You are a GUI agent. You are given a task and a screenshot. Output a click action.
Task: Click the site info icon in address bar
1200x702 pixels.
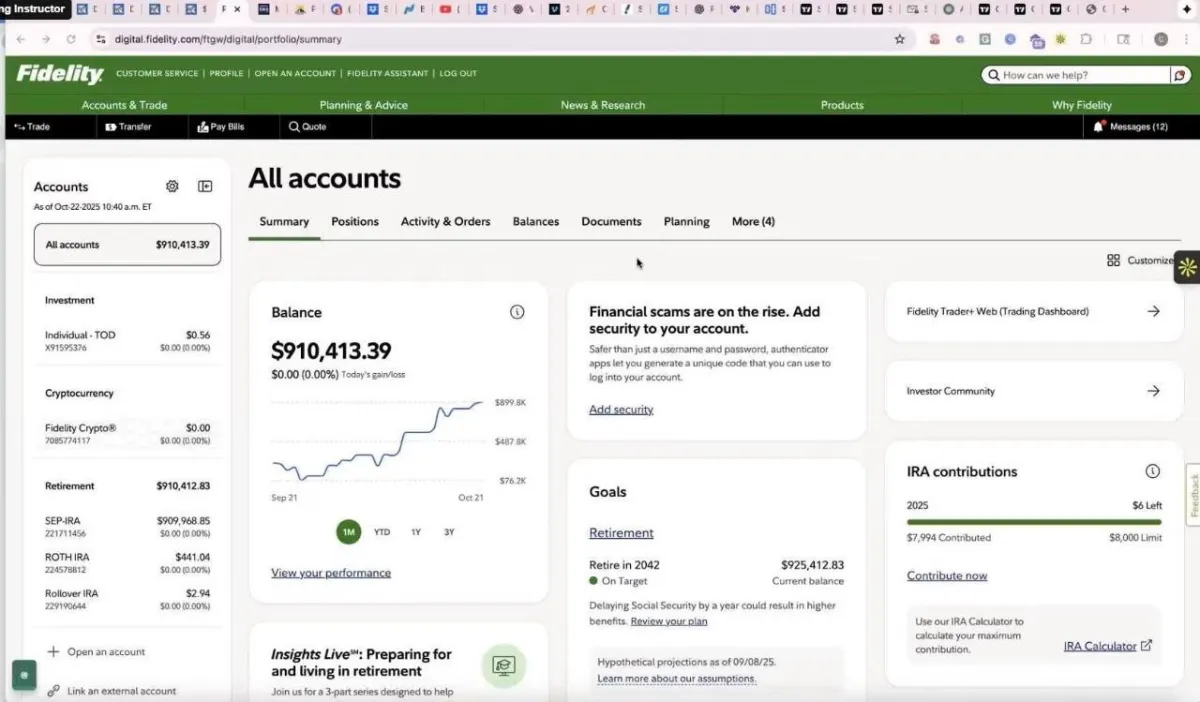point(99,39)
